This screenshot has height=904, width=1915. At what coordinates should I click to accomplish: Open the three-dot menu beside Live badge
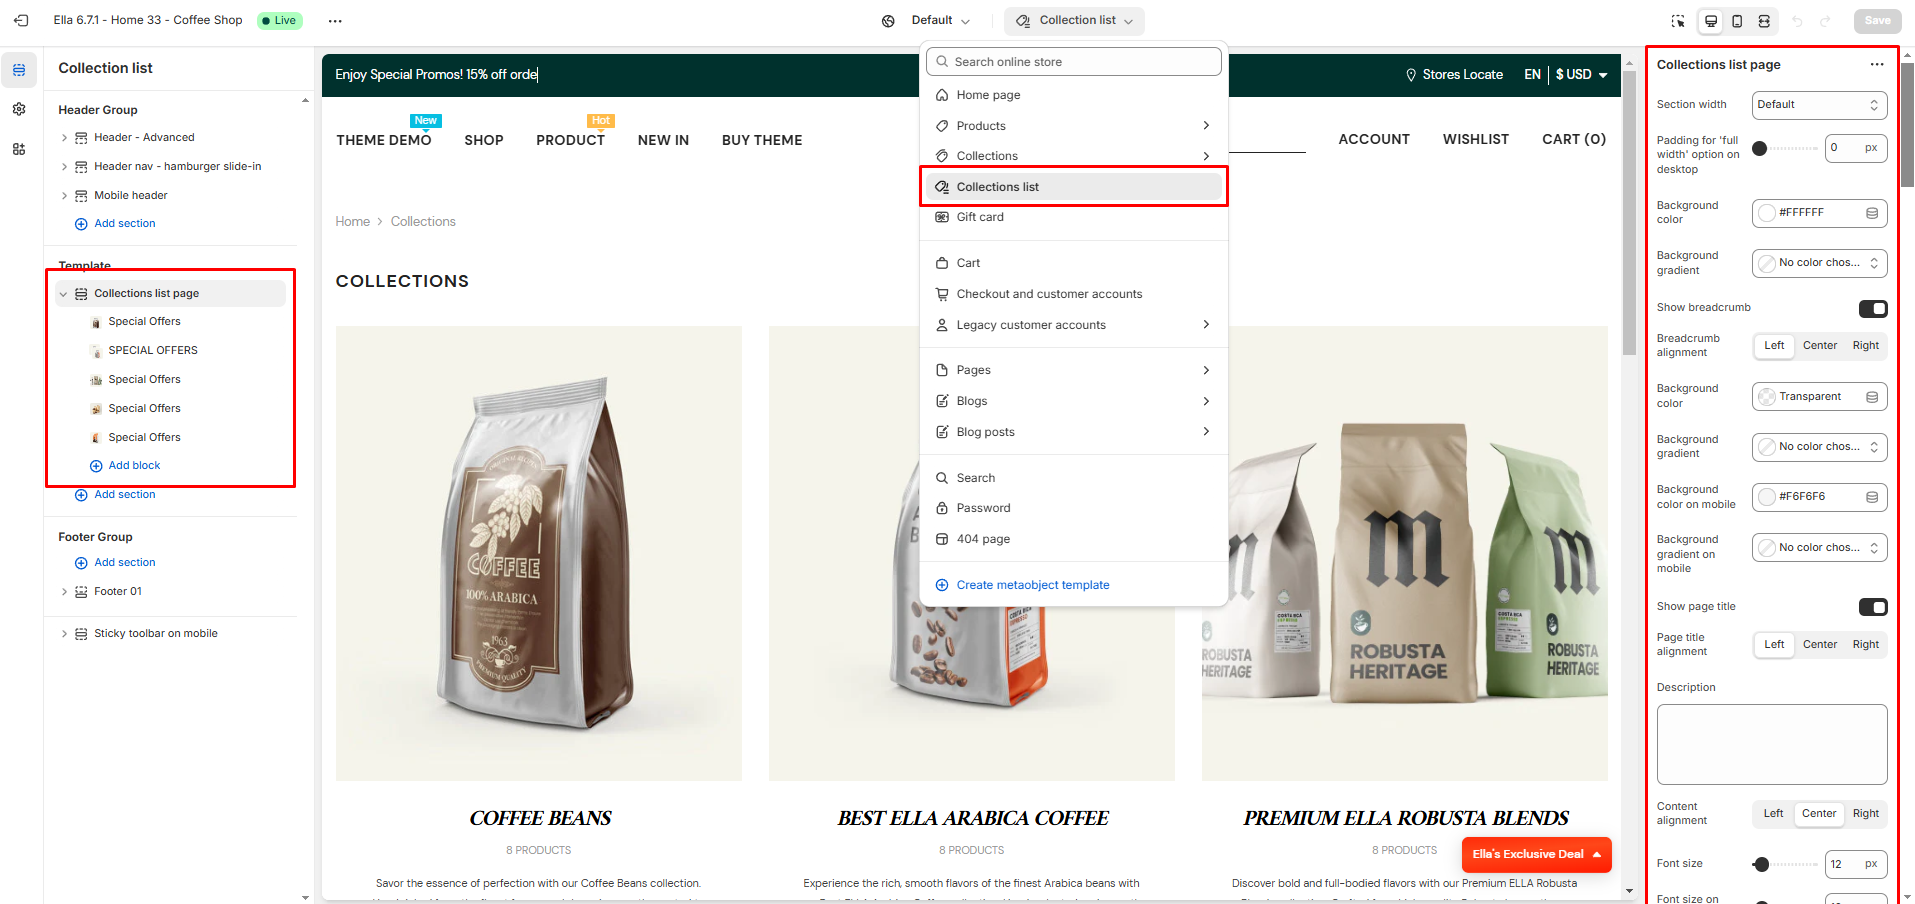(x=335, y=21)
